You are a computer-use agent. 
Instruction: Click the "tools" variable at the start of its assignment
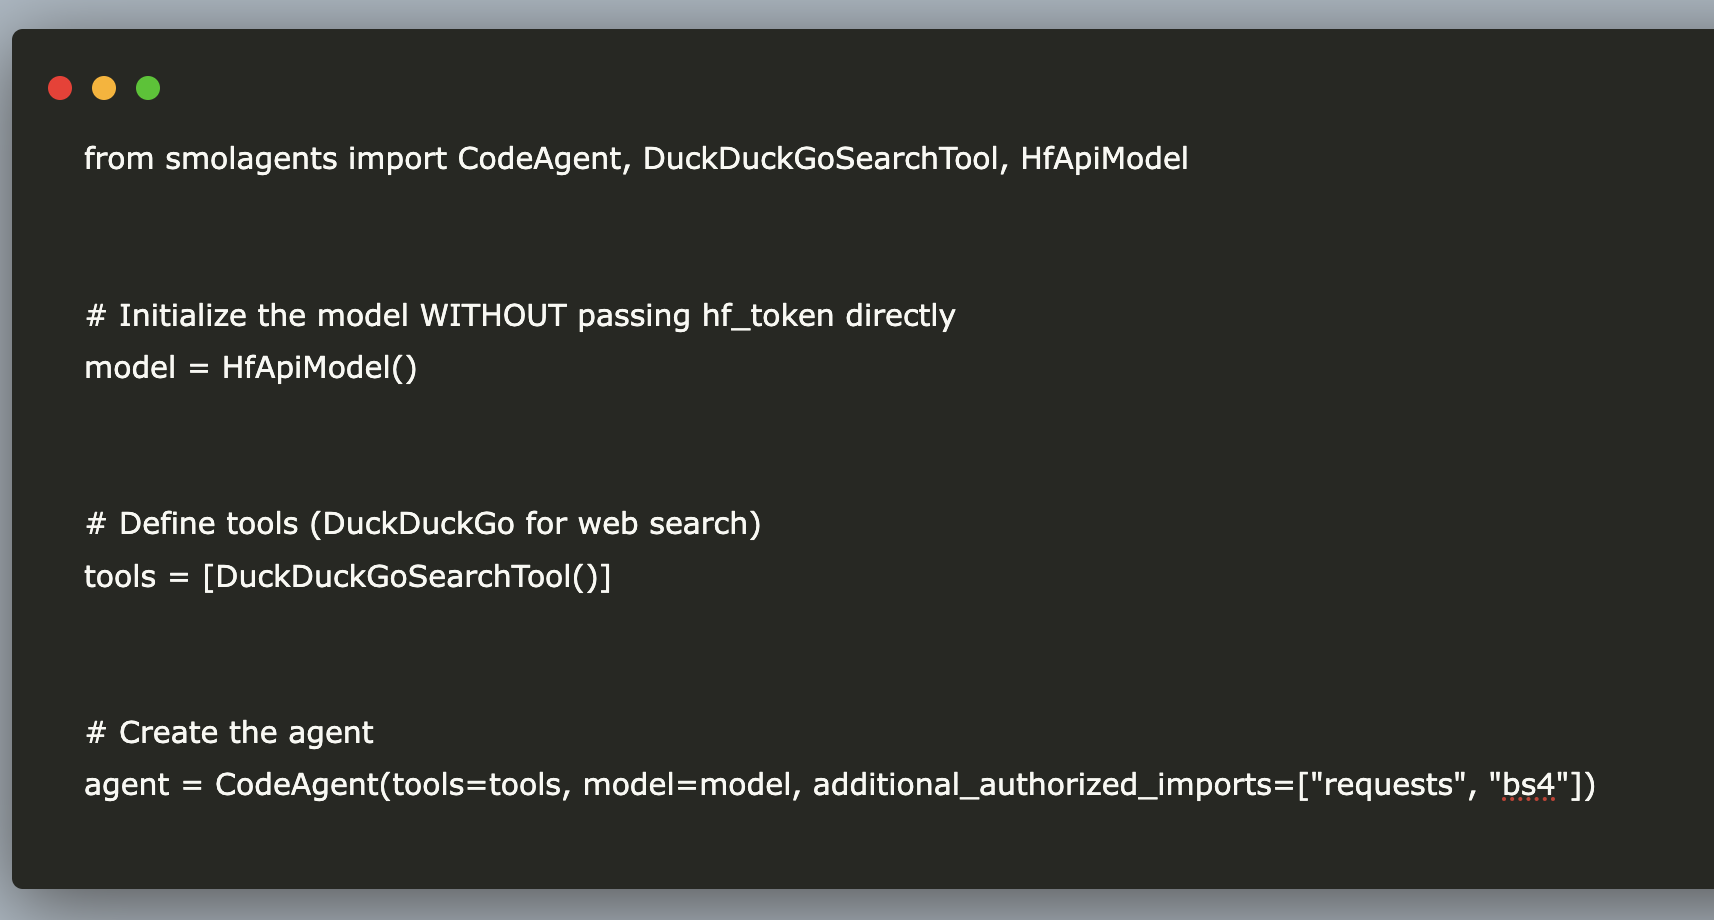pos(120,577)
